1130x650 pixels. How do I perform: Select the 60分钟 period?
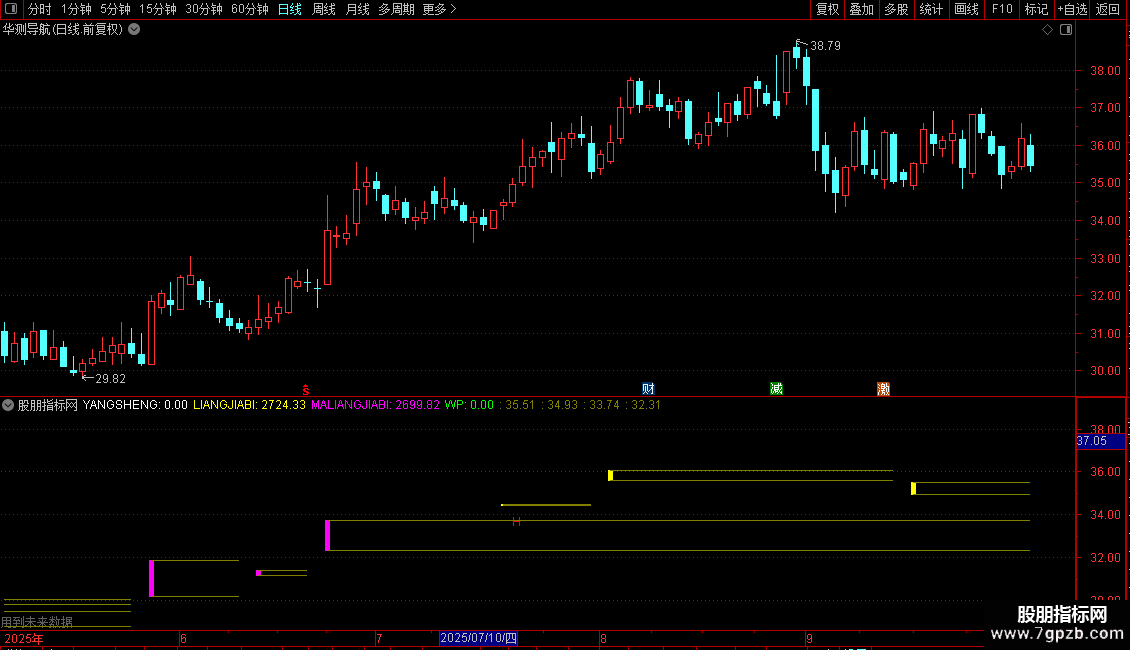pos(249,9)
